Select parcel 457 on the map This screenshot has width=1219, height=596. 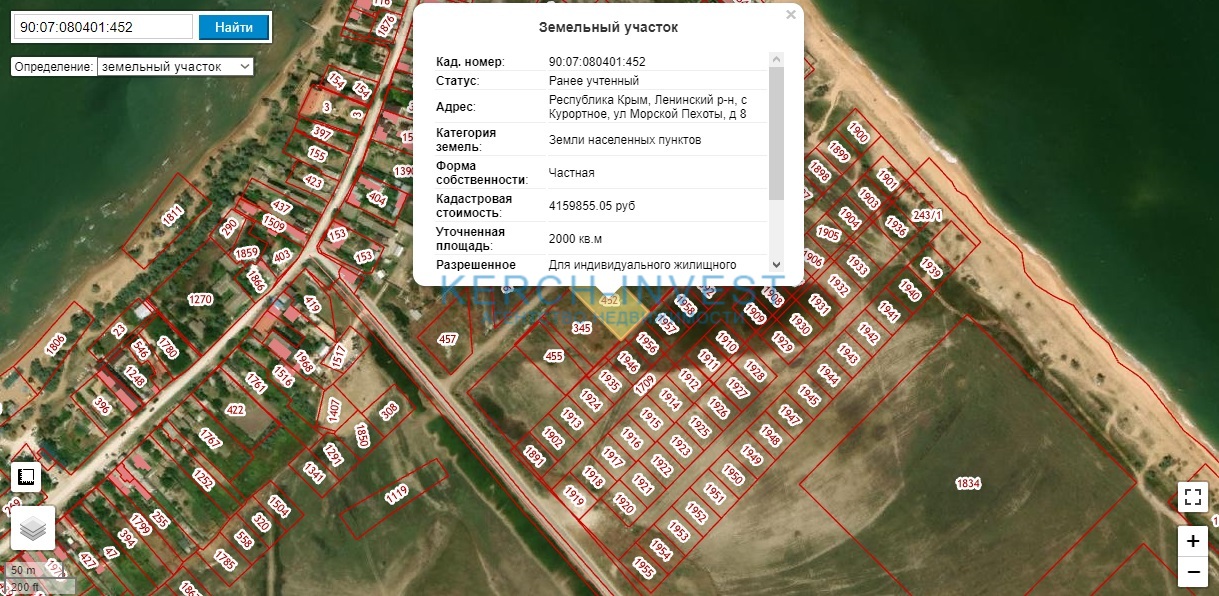pyautogui.click(x=447, y=340)
